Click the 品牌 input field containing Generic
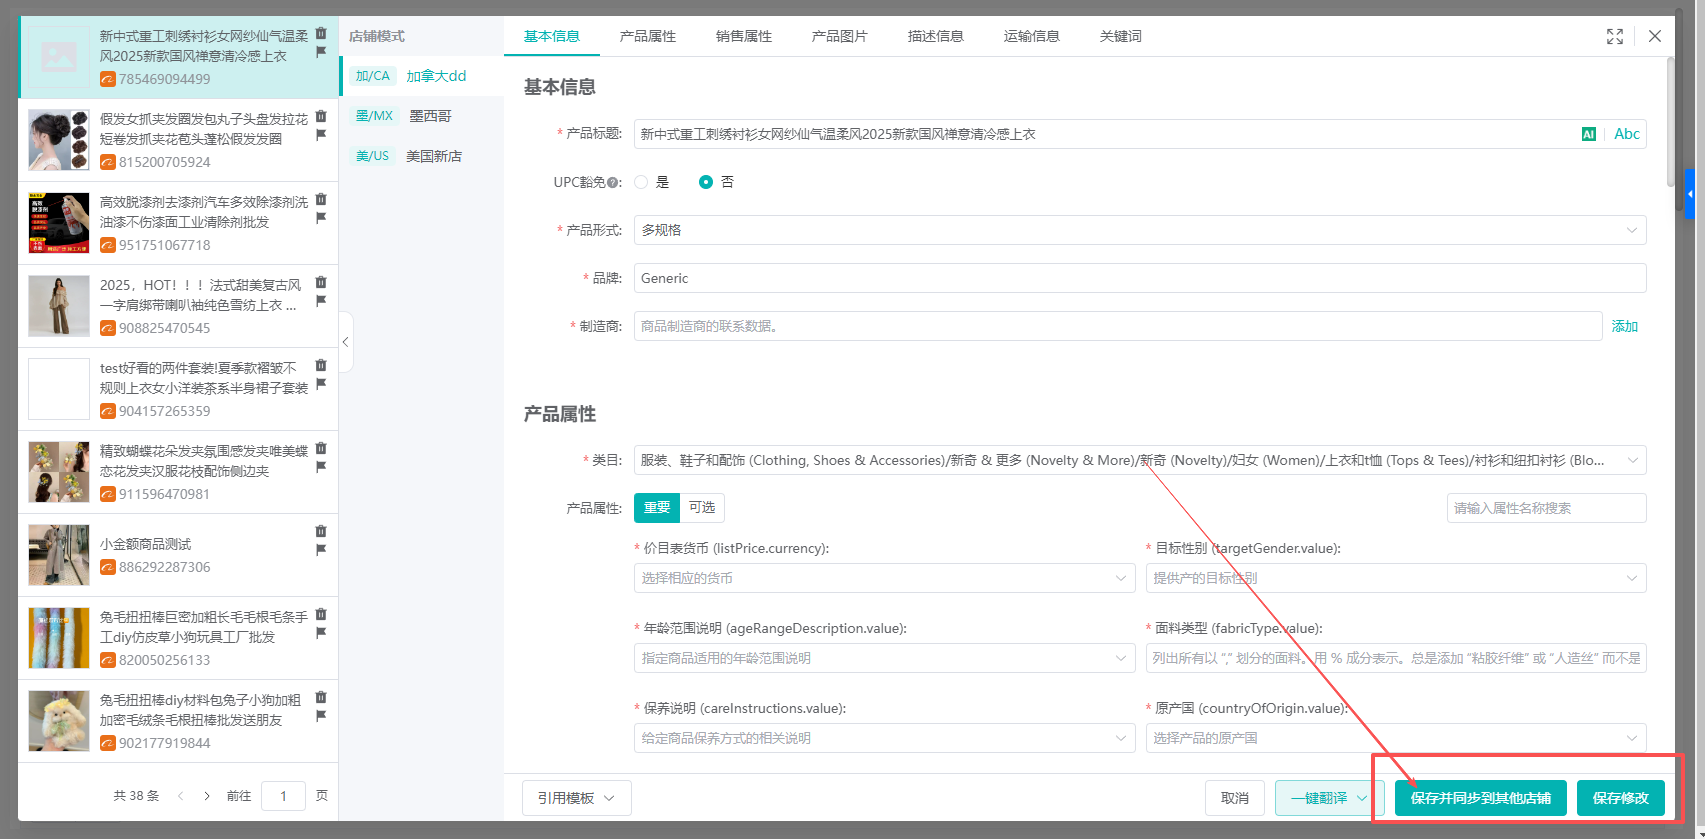Screen dimensions: 1705x839 (x=1139, y=278)
